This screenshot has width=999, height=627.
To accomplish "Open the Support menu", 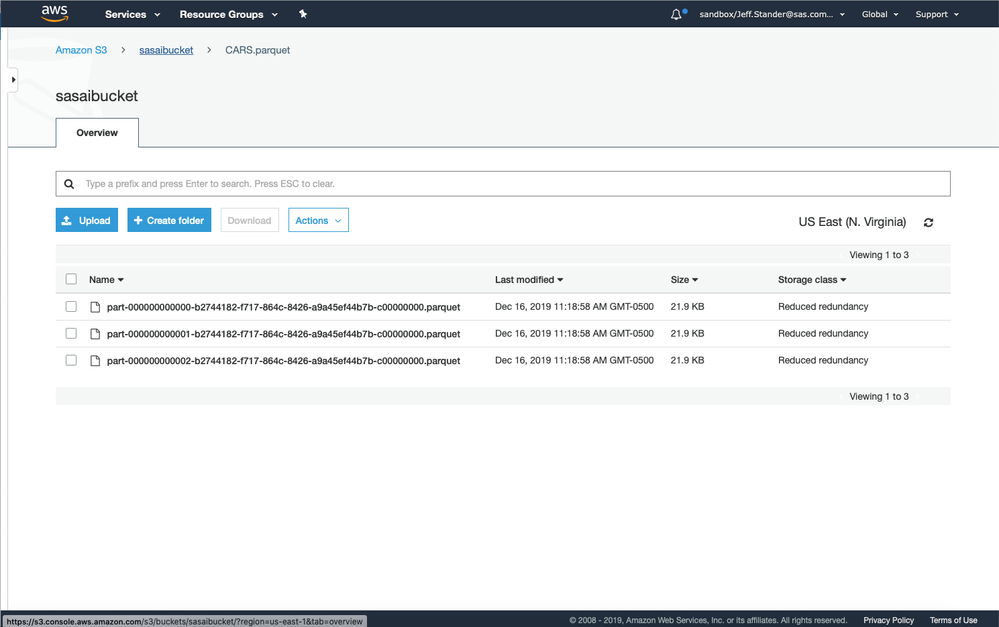I will [x=937, y=15].
